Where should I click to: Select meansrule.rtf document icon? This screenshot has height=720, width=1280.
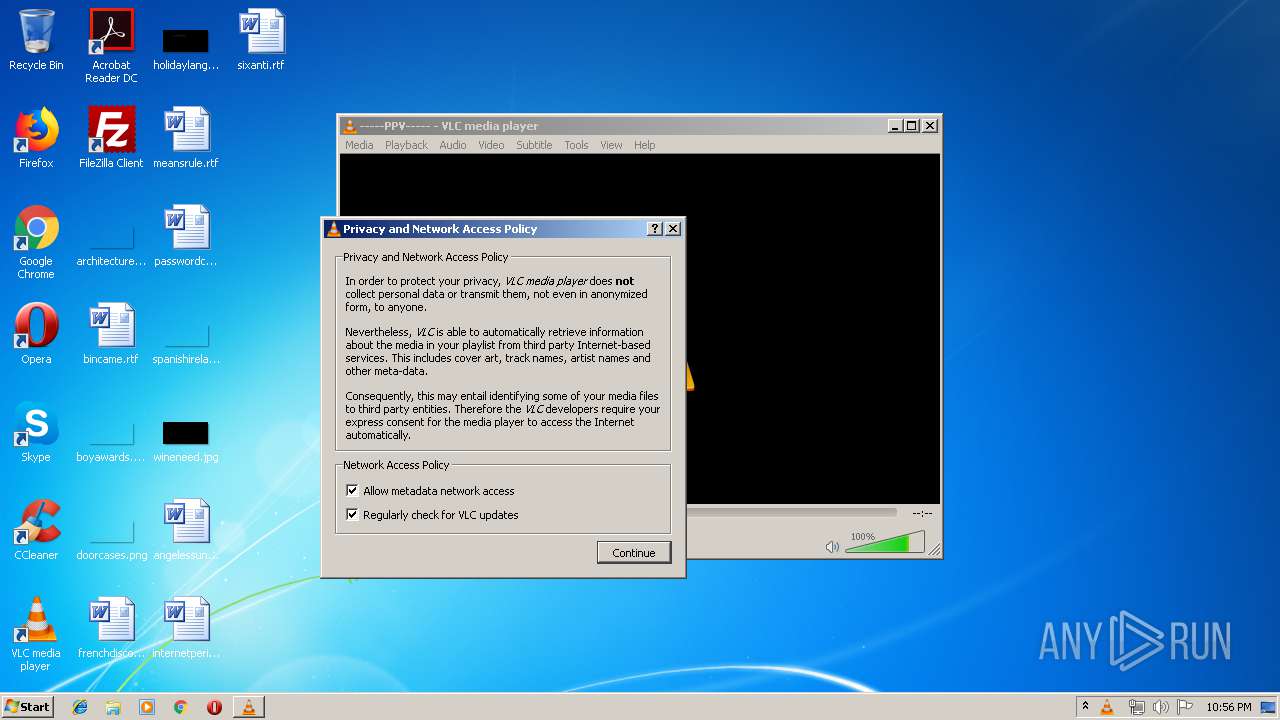[x=186, y=138]
